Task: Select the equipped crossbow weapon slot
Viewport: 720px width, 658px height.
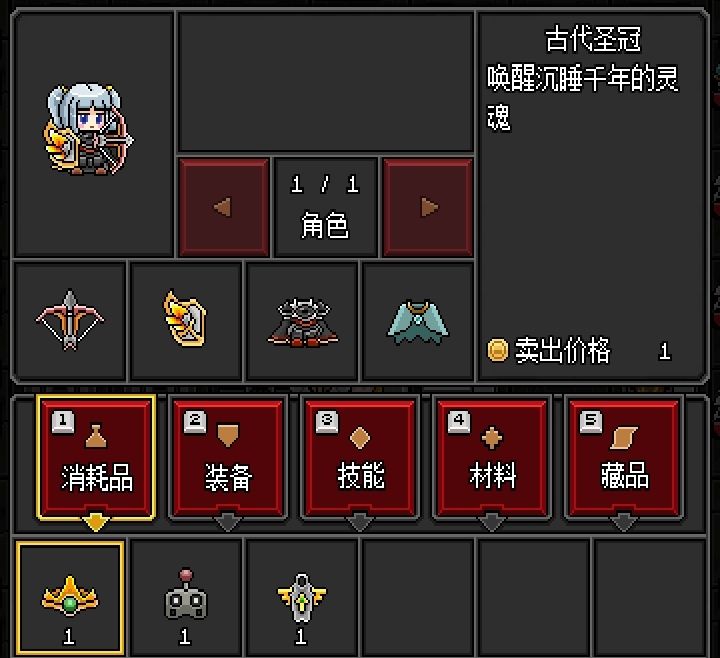Action: (70, 321)
